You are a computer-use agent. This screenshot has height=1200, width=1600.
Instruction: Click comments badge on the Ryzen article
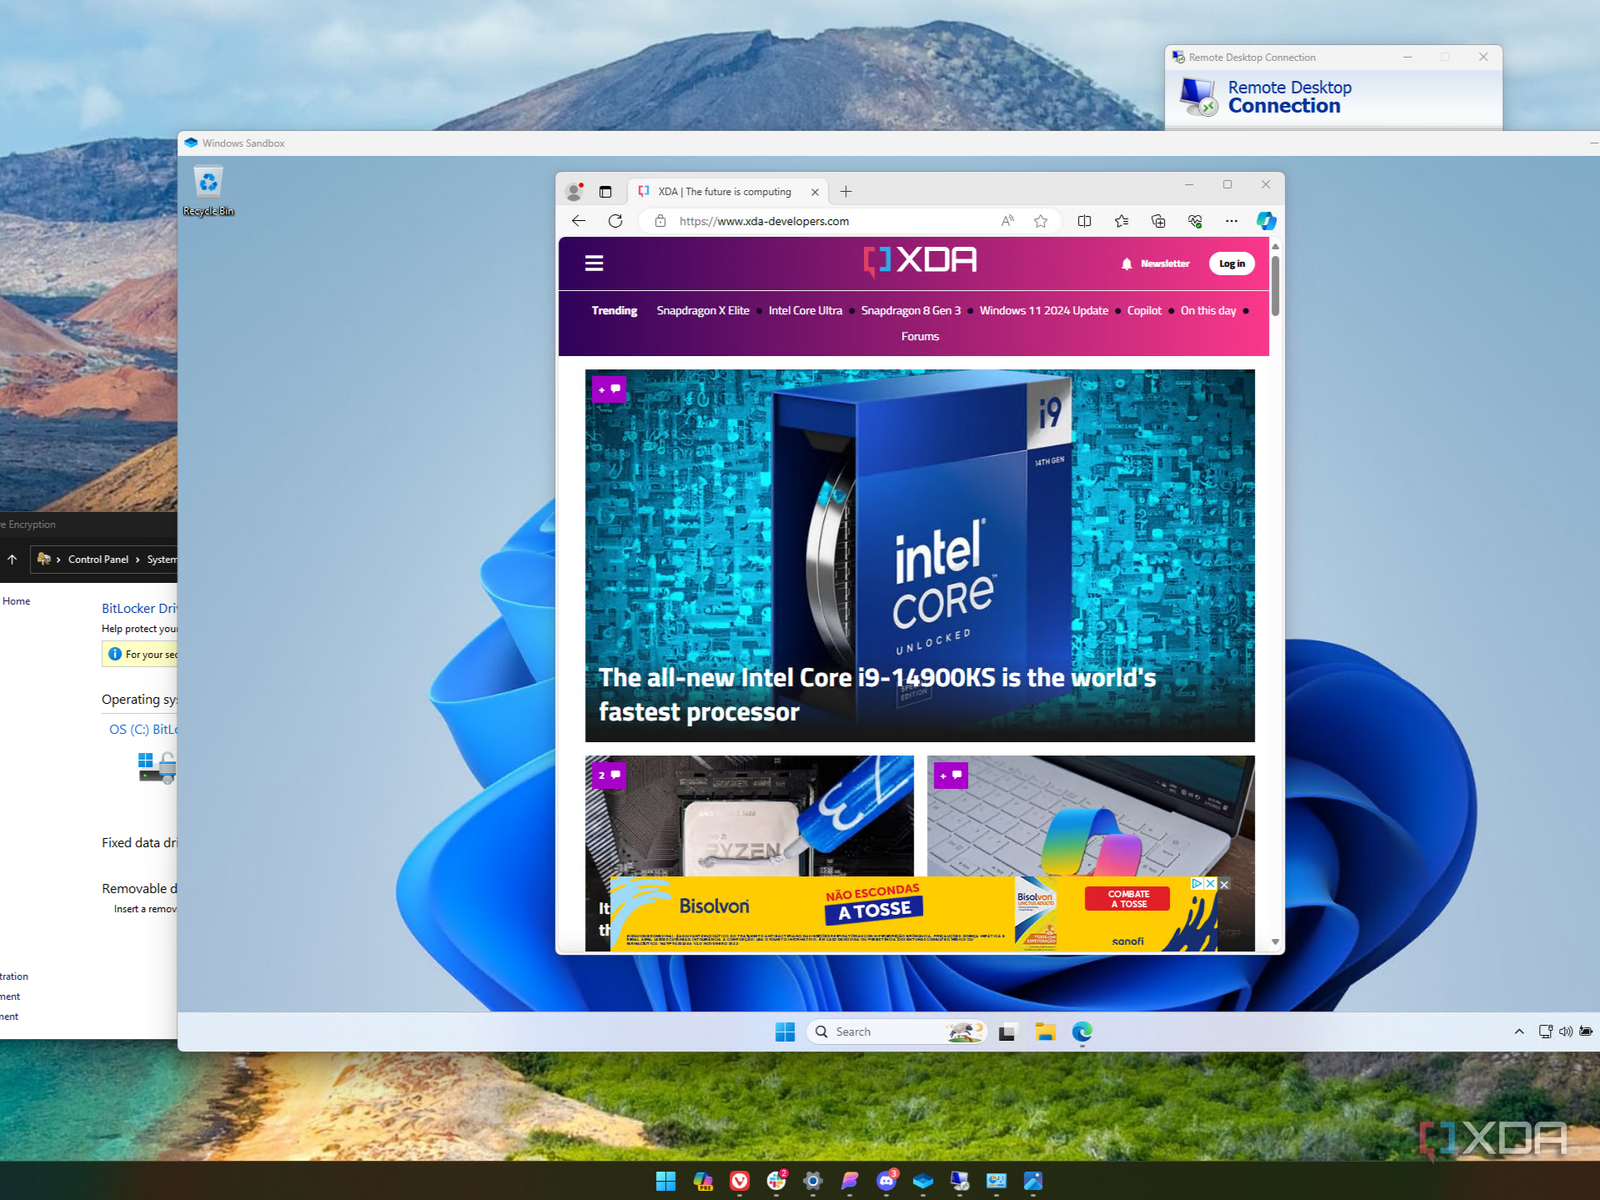(x=609, y=775)
